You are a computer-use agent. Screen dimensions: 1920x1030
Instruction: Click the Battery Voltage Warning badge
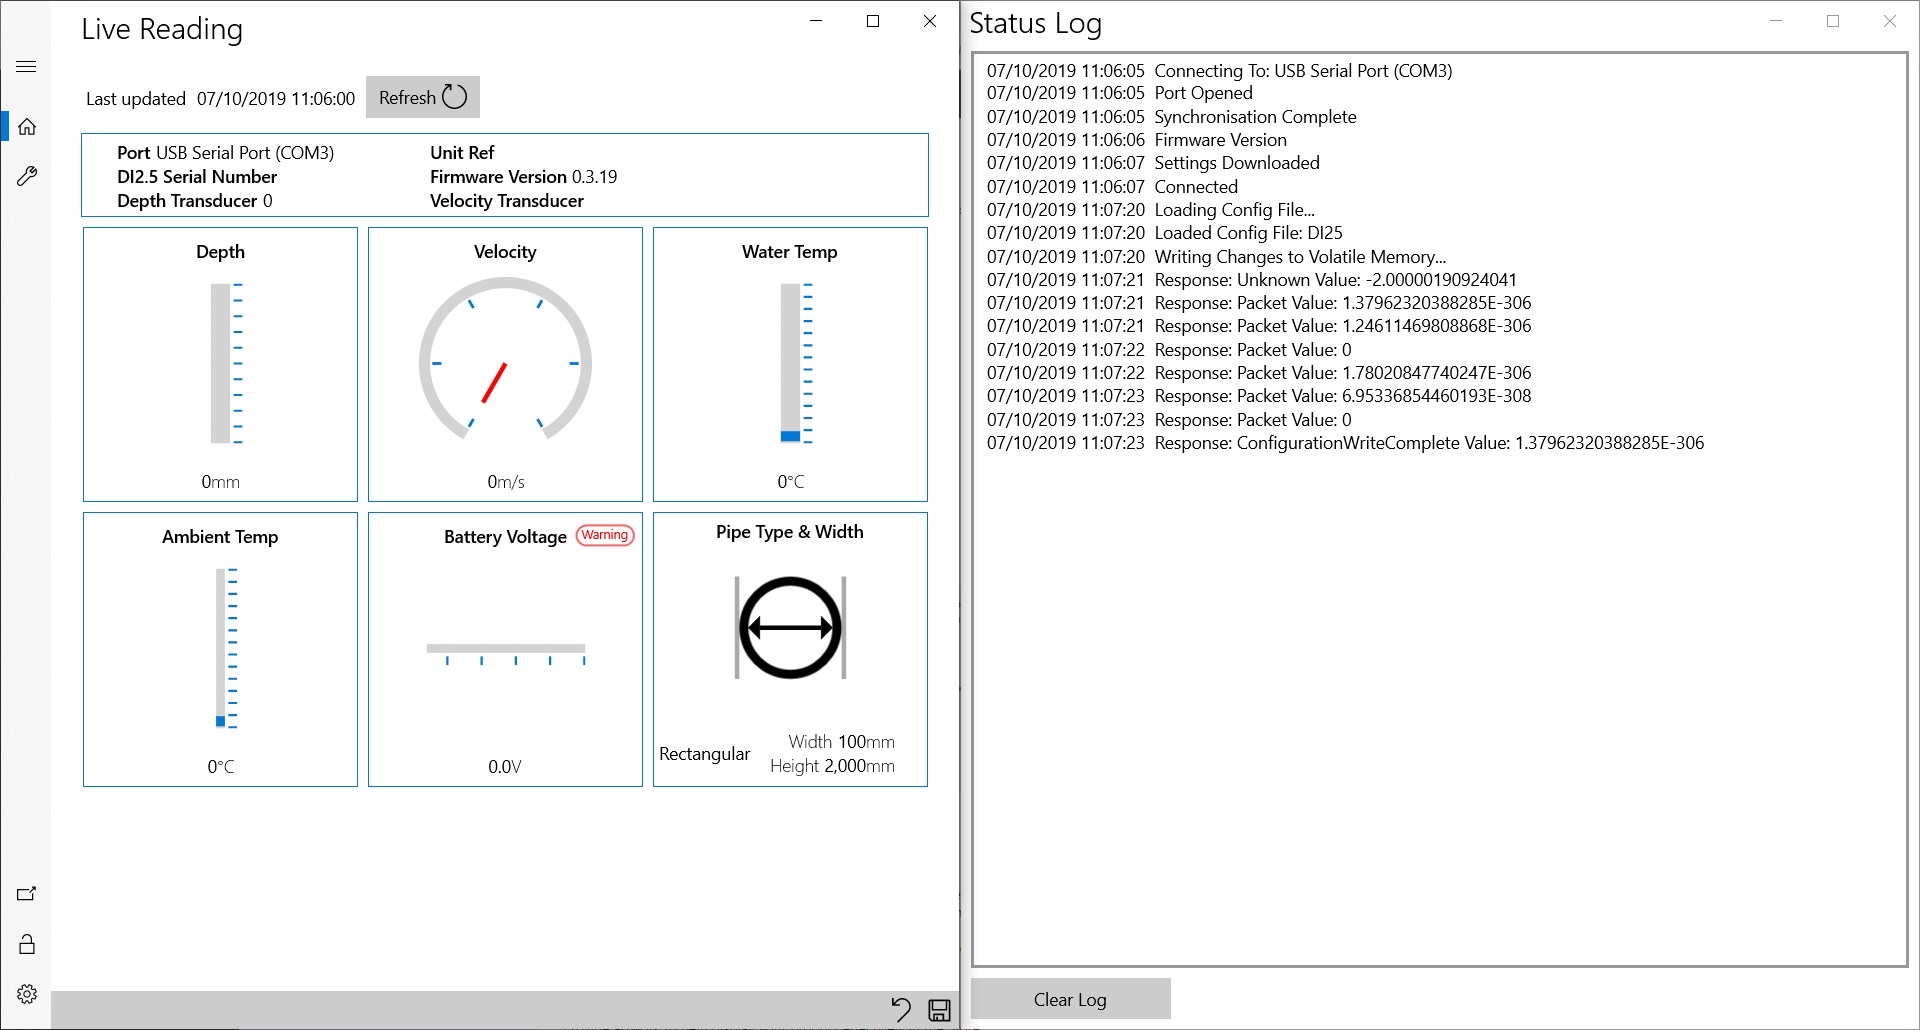(605, 535)
